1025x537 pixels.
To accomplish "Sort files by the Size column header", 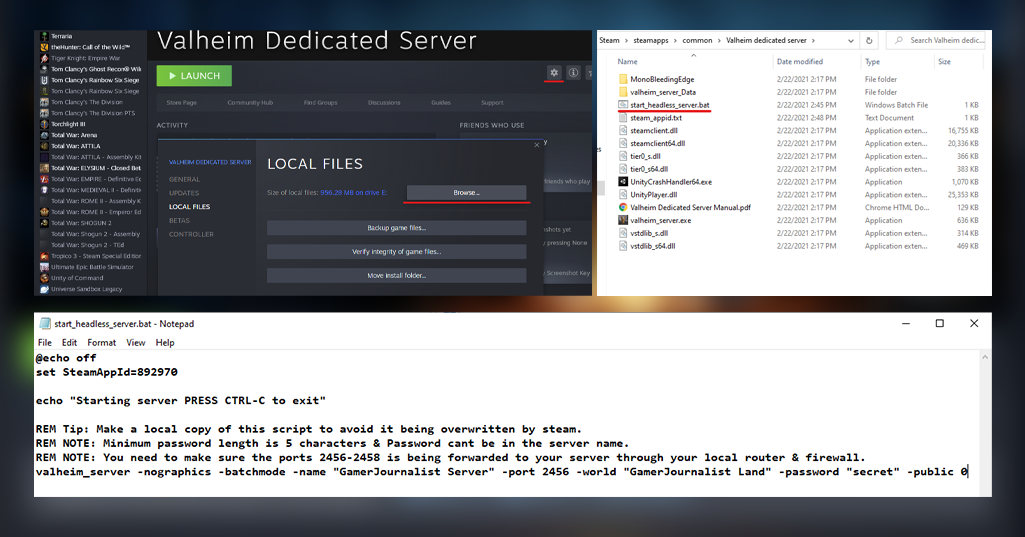I will [944, 61].
